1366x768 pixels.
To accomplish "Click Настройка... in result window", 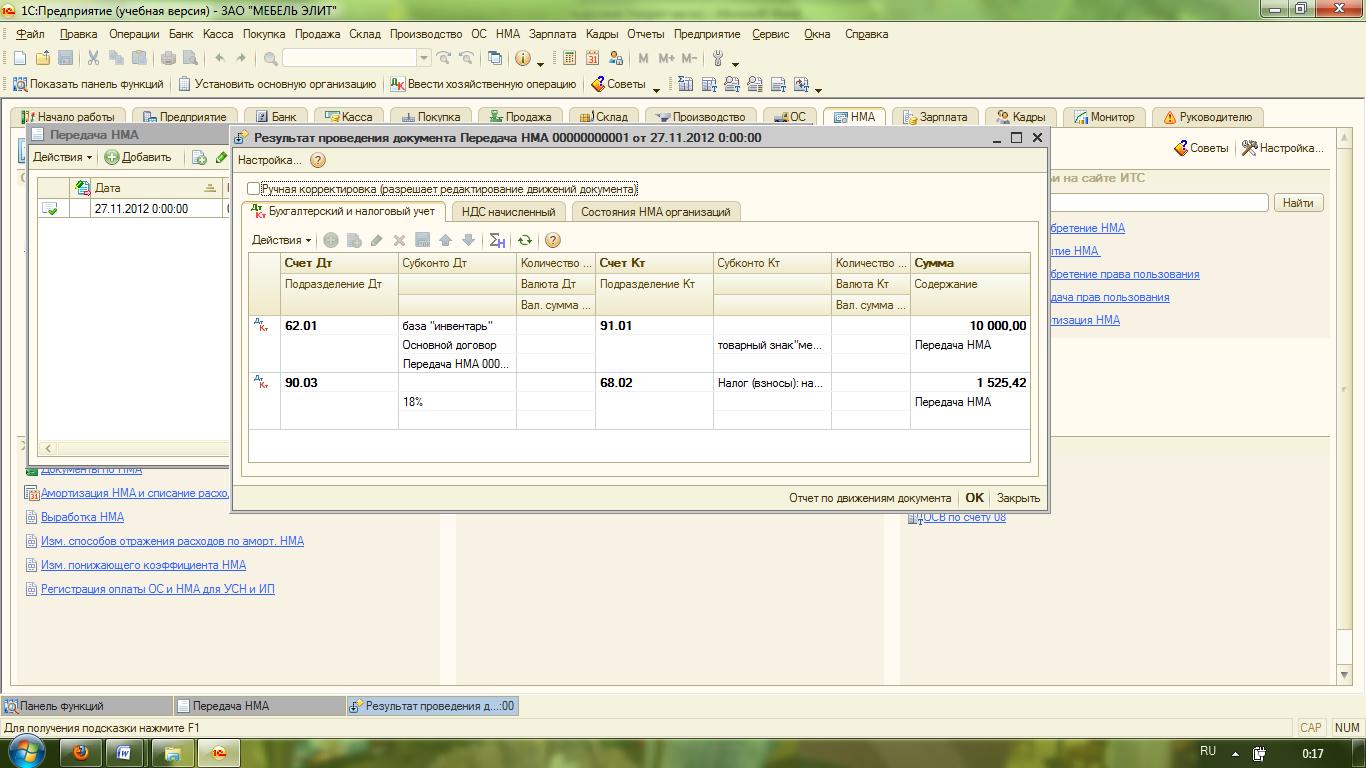I will pyautogui.click(x=269, y=160).
